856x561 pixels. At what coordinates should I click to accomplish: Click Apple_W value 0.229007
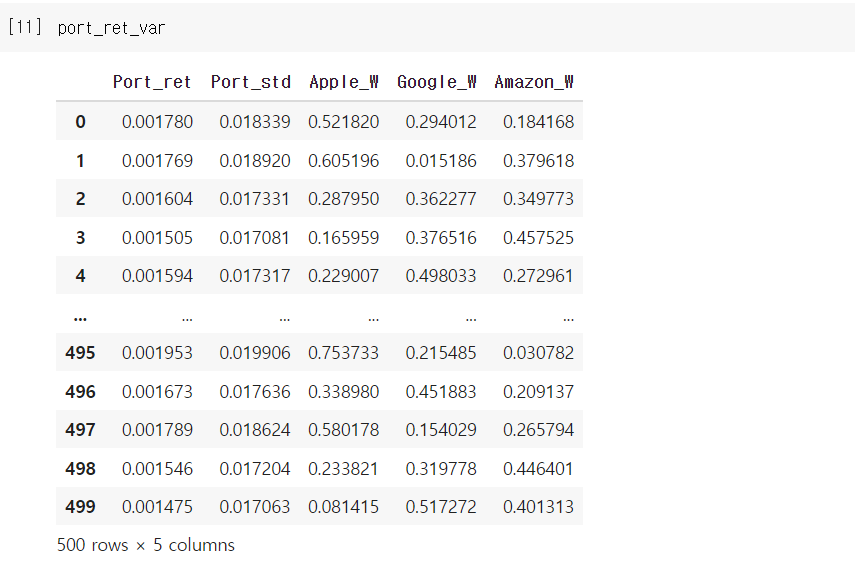pyautogui.click(x=343, y=276)
